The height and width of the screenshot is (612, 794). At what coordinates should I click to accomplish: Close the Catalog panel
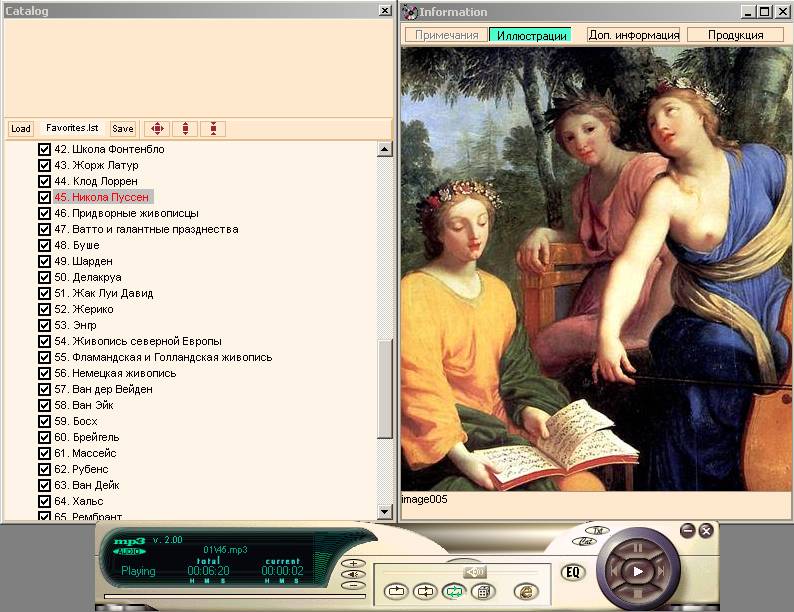point(385,11)
